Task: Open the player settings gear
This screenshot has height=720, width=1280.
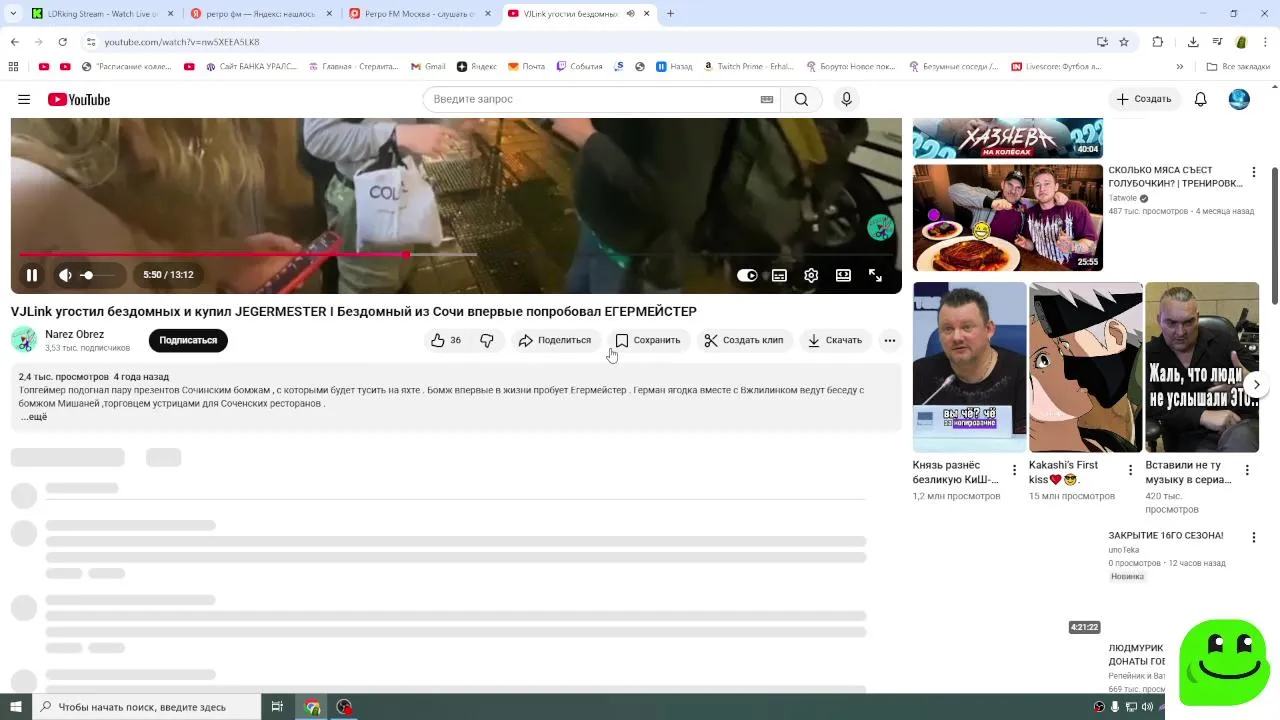Action: tap(811, 275)
